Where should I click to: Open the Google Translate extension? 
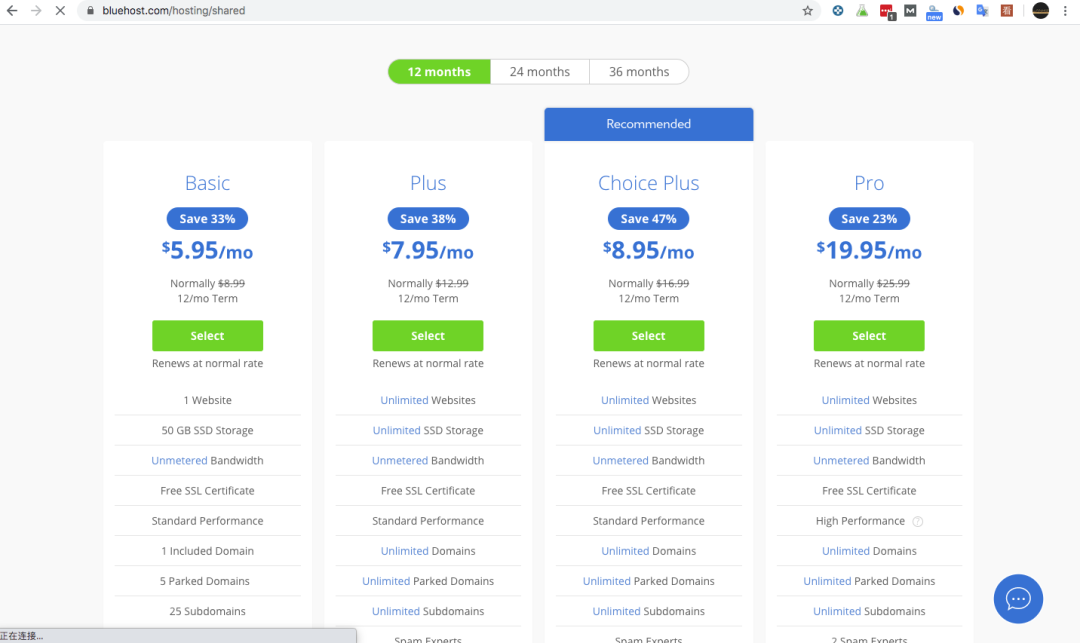[x=982, y=10]
